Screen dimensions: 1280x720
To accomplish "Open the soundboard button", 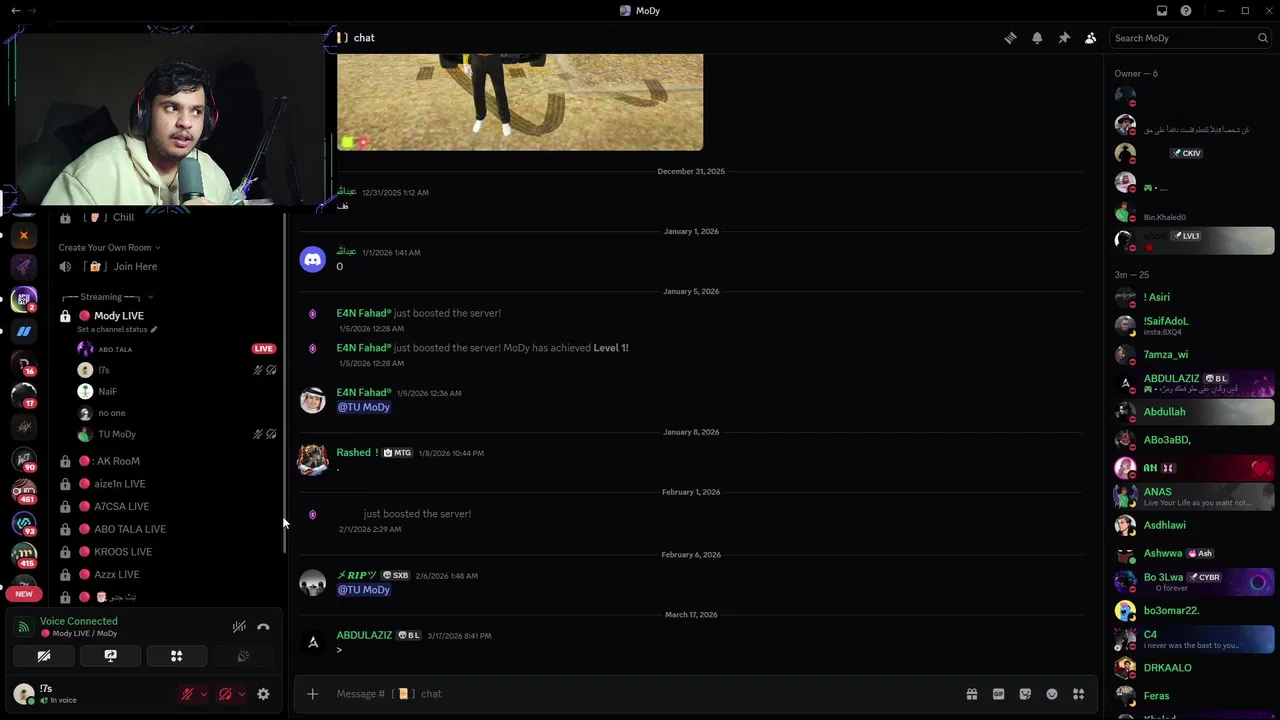I will point(243,656).
